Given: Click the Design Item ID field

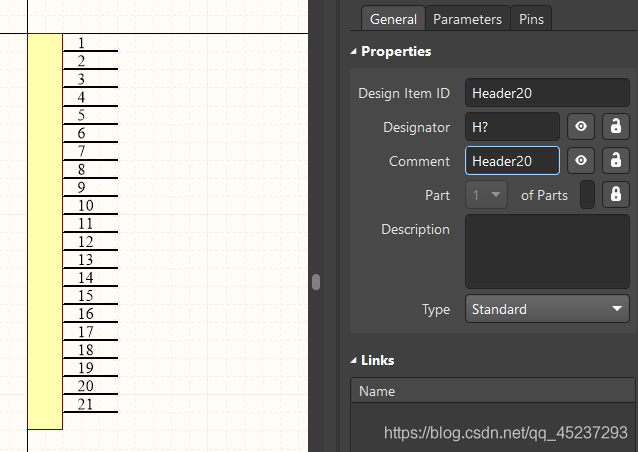Looking at the screenshot, I should coord(547,93).
